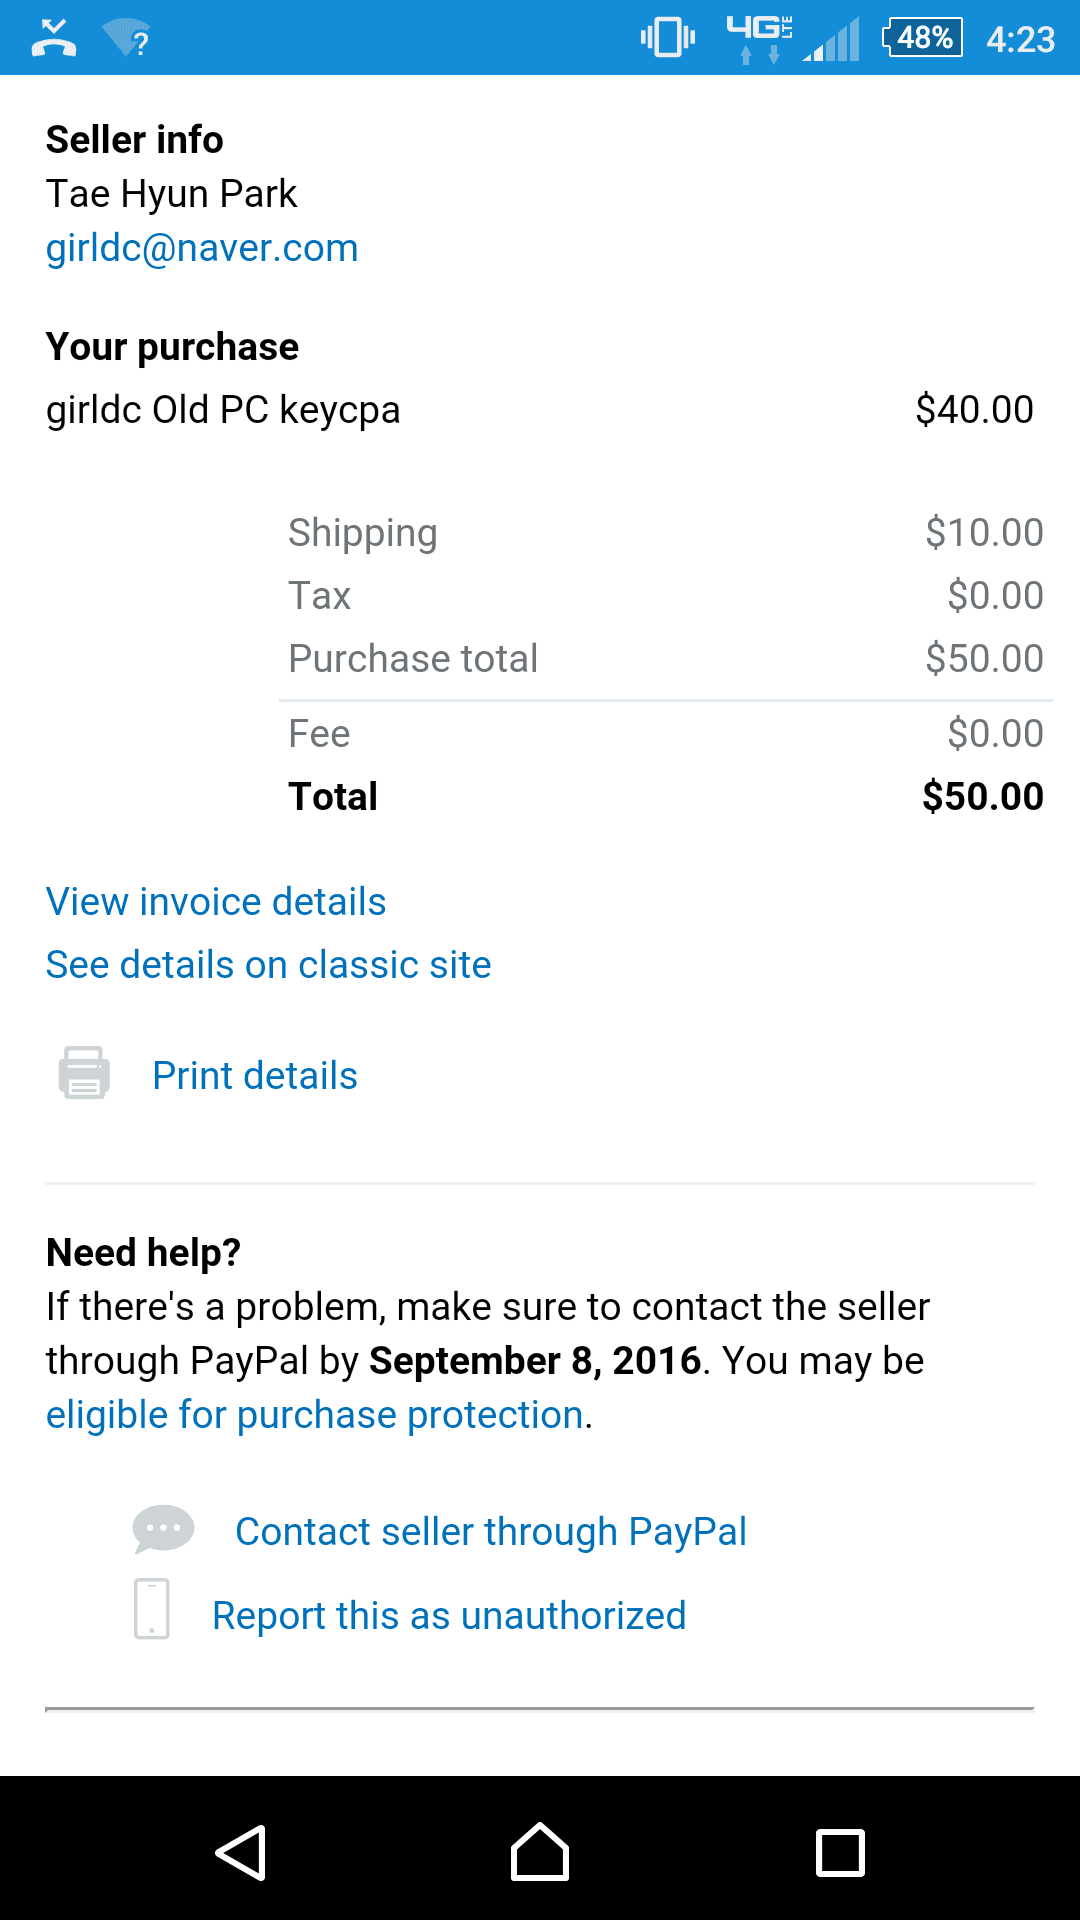Tap the Wi-Fi status icon
Image resolution: width=1080 pixels, height=1920 pixels.
(x=127, y=39)
